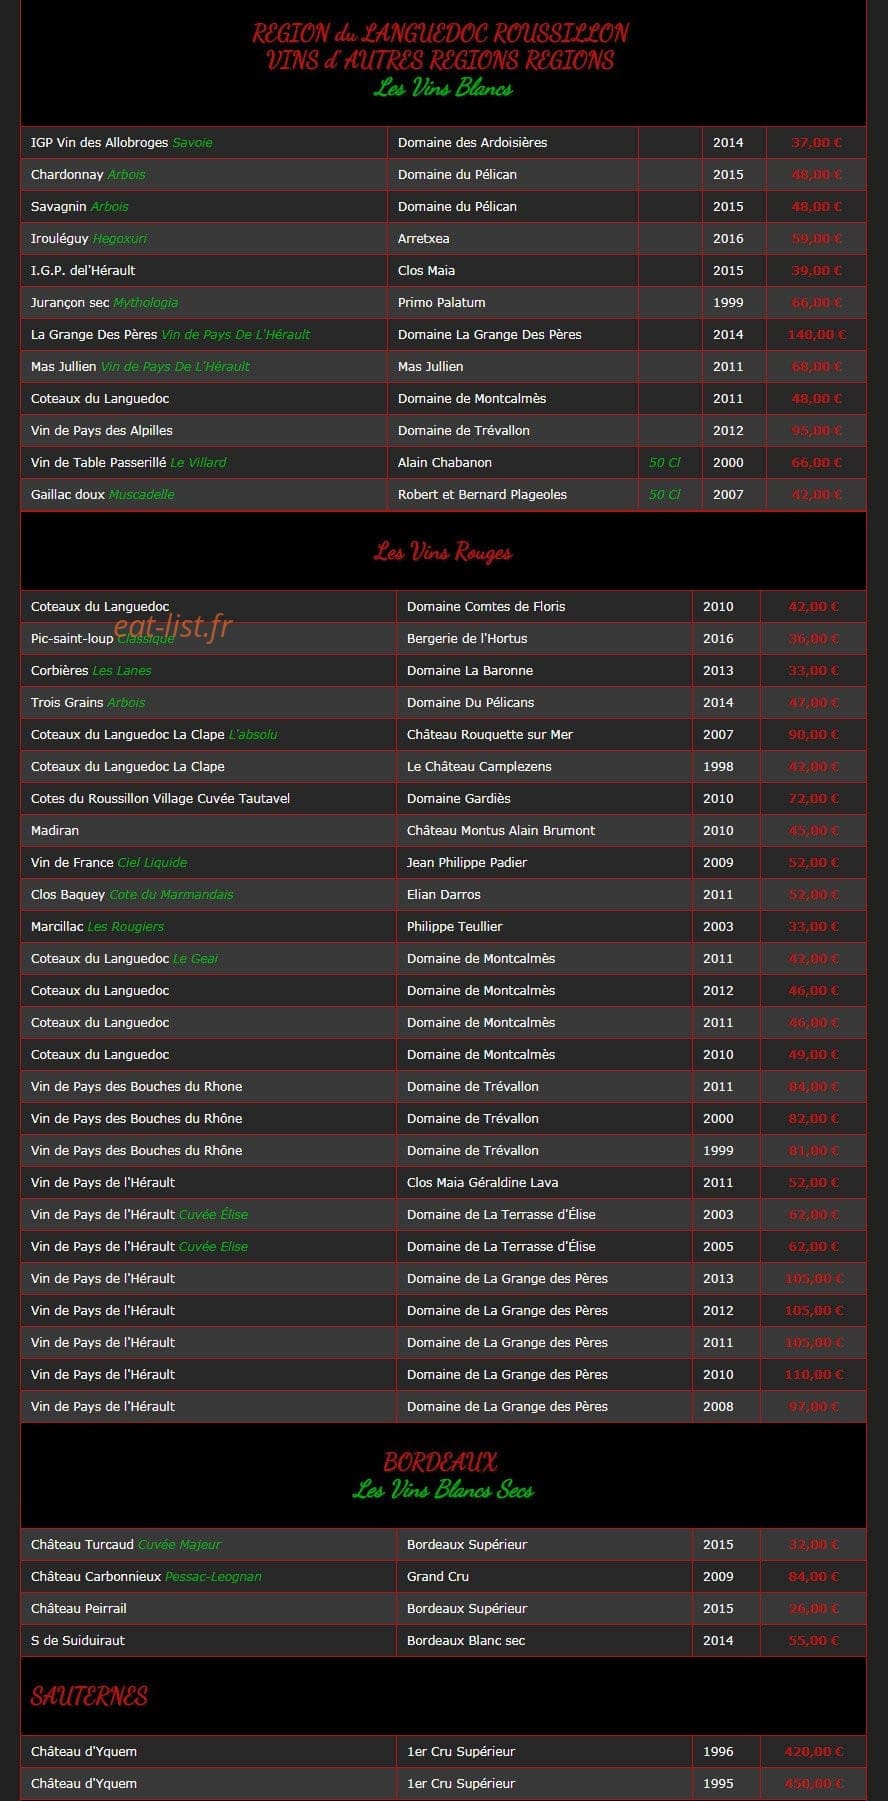Click 'Irouléguy Hegoxuri' wine entry
This screenshot has width=888, height=1801.
coord(89,238)
